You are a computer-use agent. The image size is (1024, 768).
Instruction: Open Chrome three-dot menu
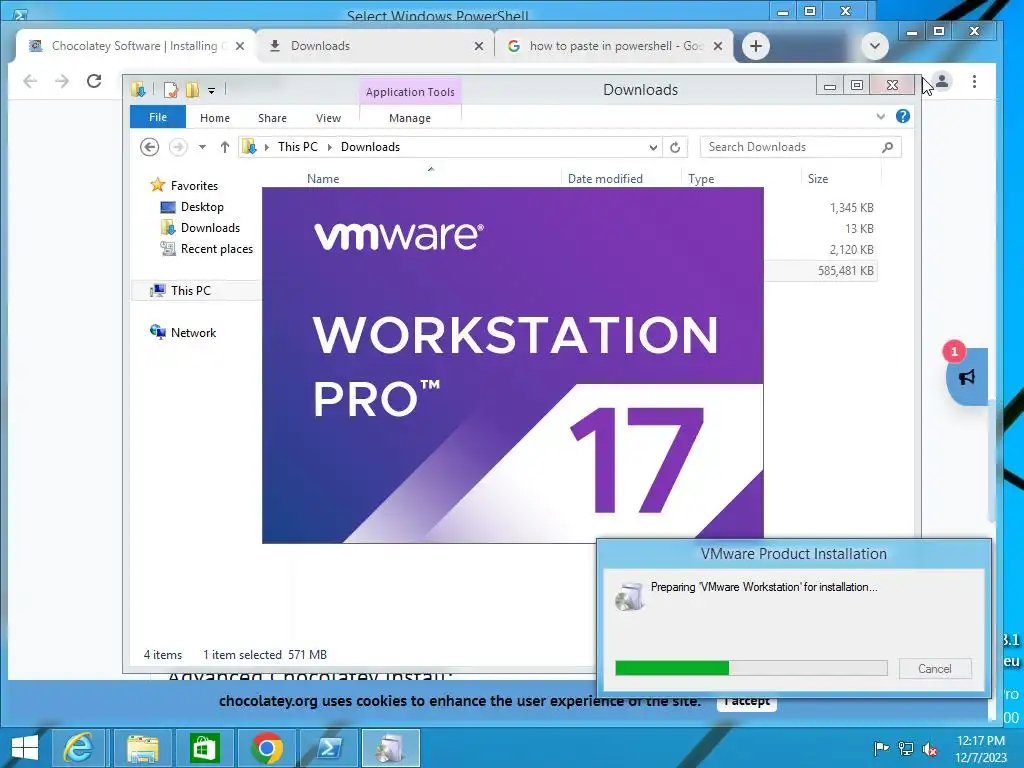point(974,82)
